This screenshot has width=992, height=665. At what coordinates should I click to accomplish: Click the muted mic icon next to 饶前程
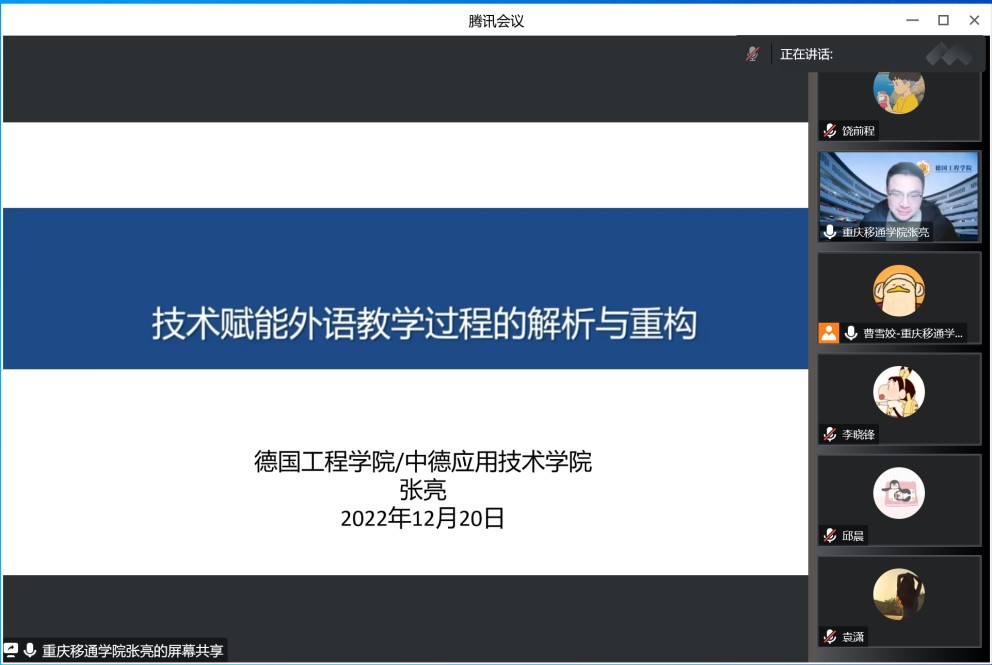click(x=829, y=131)
